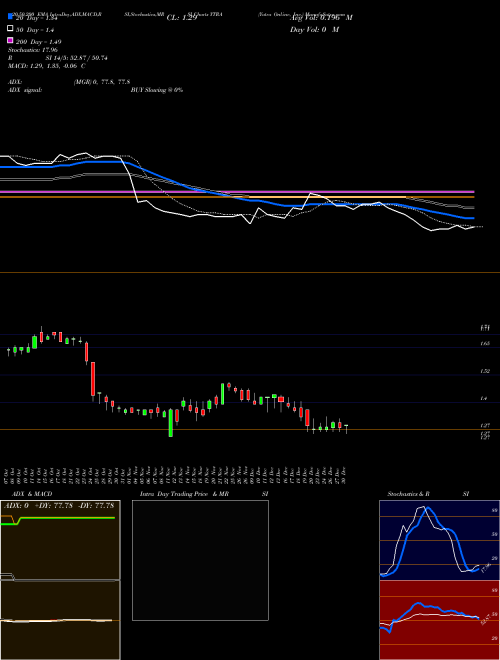Click the white 50 Day EMA legend swatch

(x=11, y=29)
